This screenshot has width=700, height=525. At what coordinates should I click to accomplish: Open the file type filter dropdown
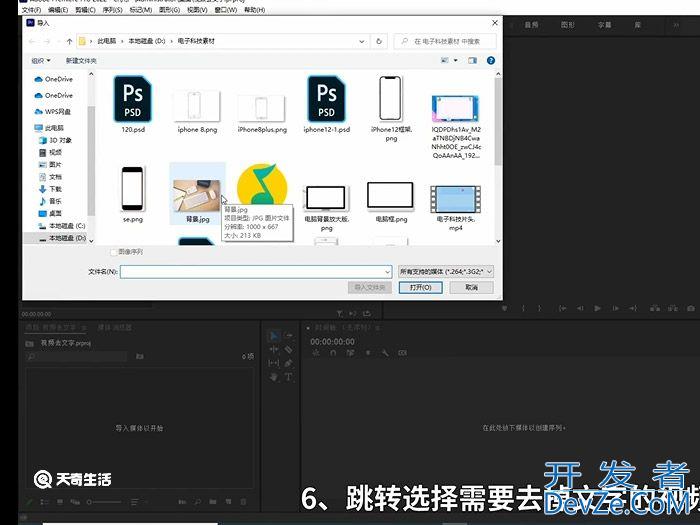pyautogui.click(x=446, y=271)
